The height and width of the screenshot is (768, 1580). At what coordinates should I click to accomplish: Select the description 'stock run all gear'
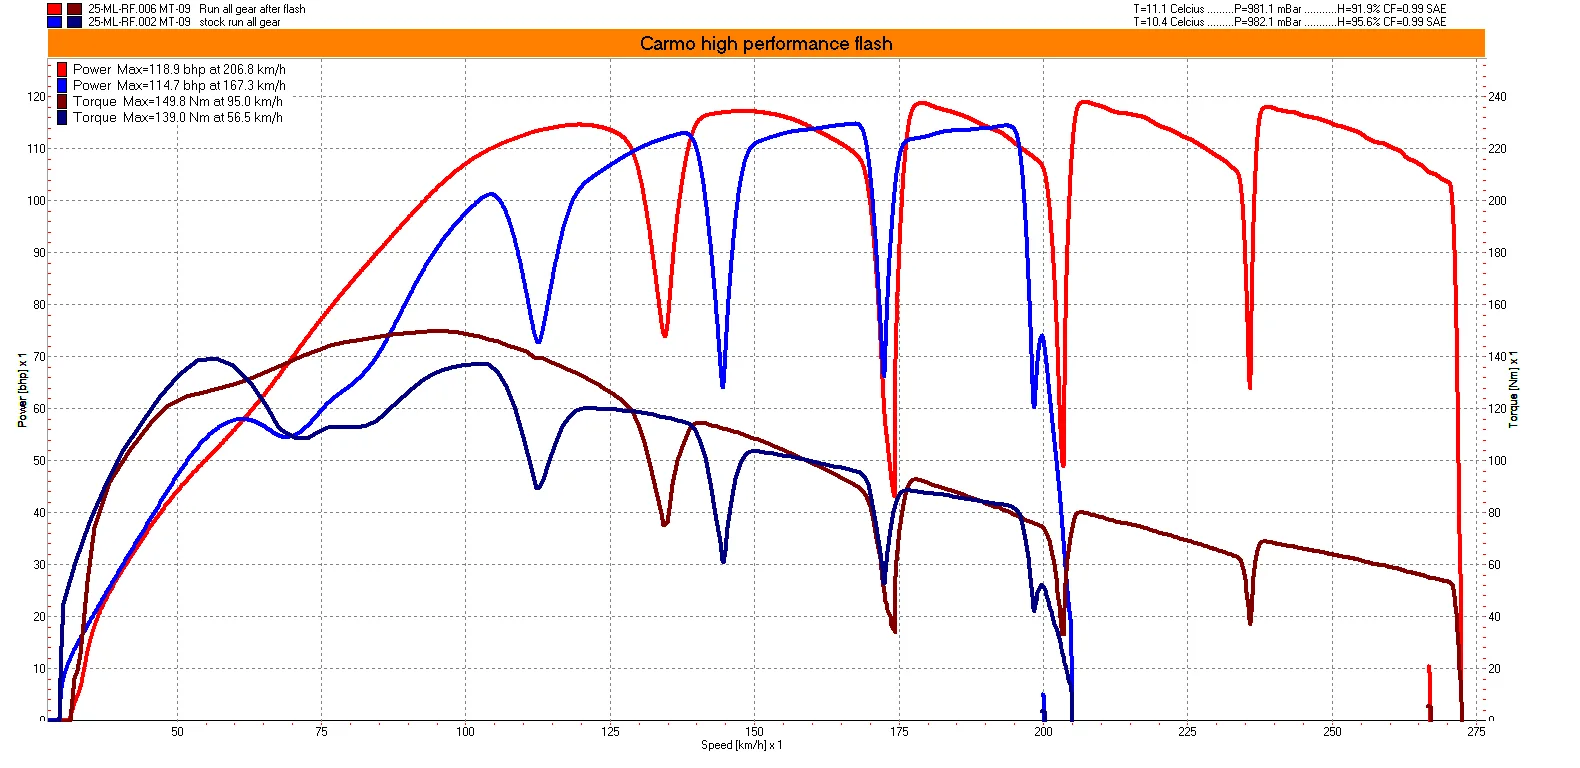(x=240, y=22)
